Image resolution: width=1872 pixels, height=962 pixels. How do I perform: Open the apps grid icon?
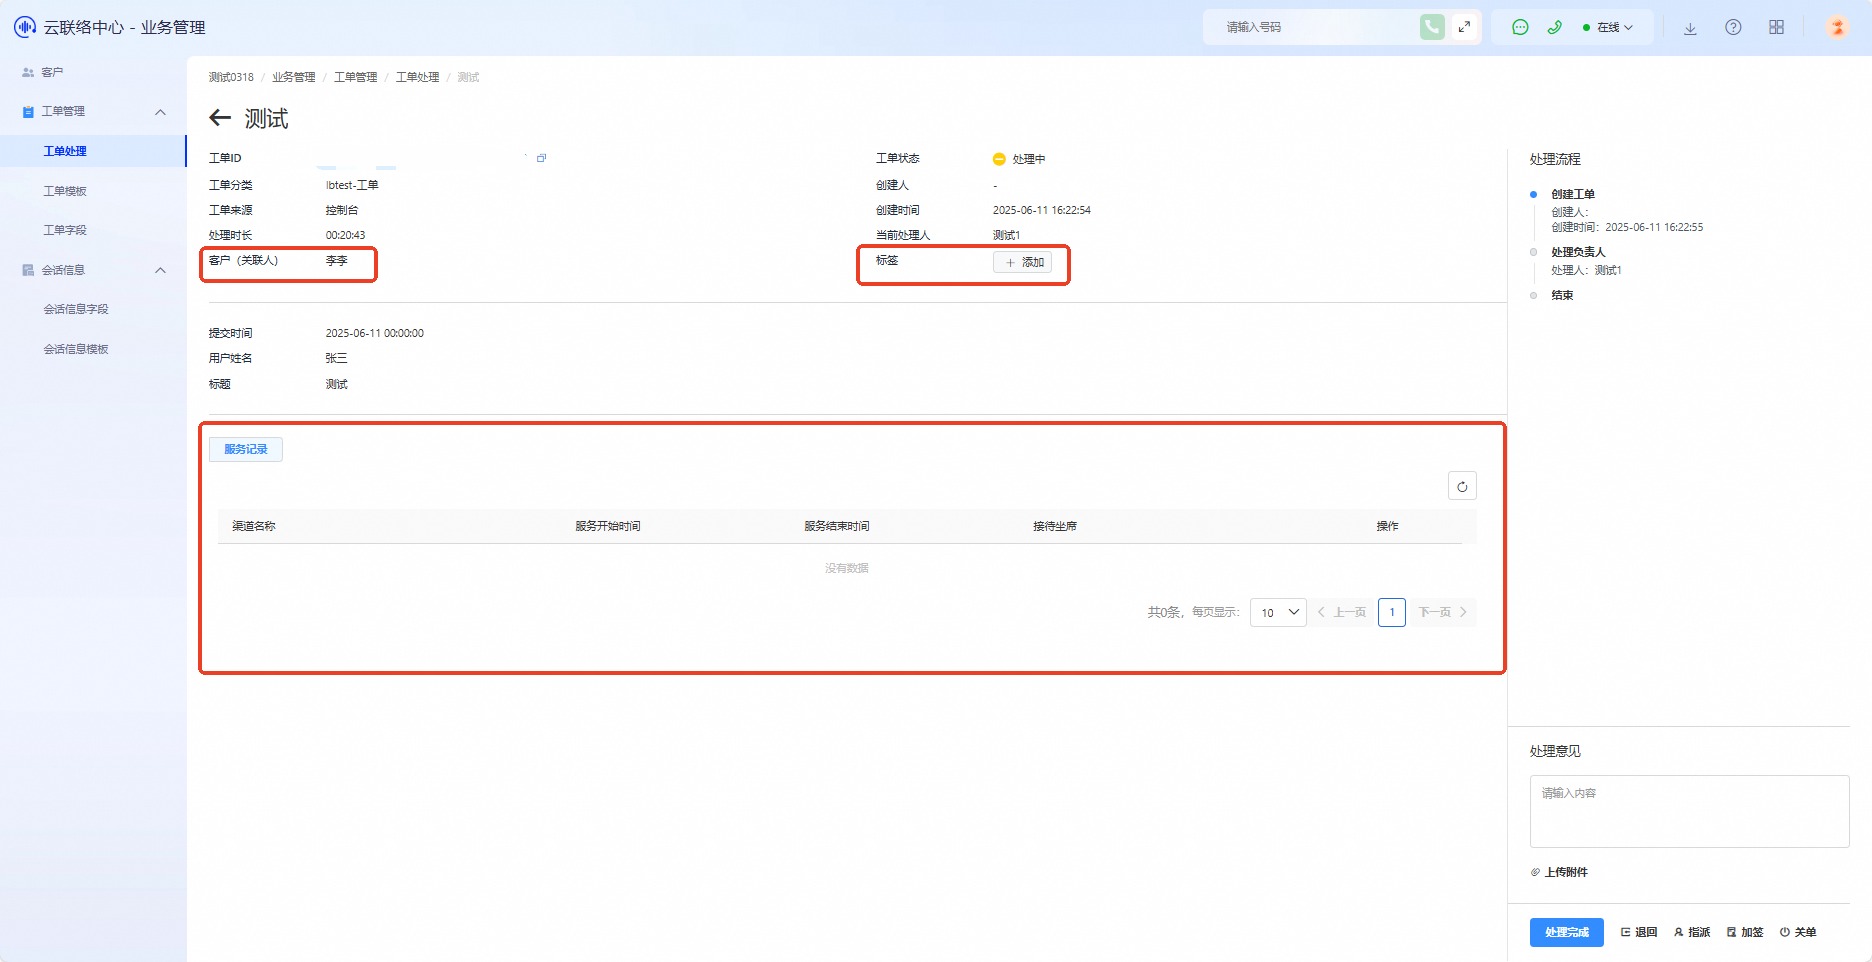[1776, 27]
